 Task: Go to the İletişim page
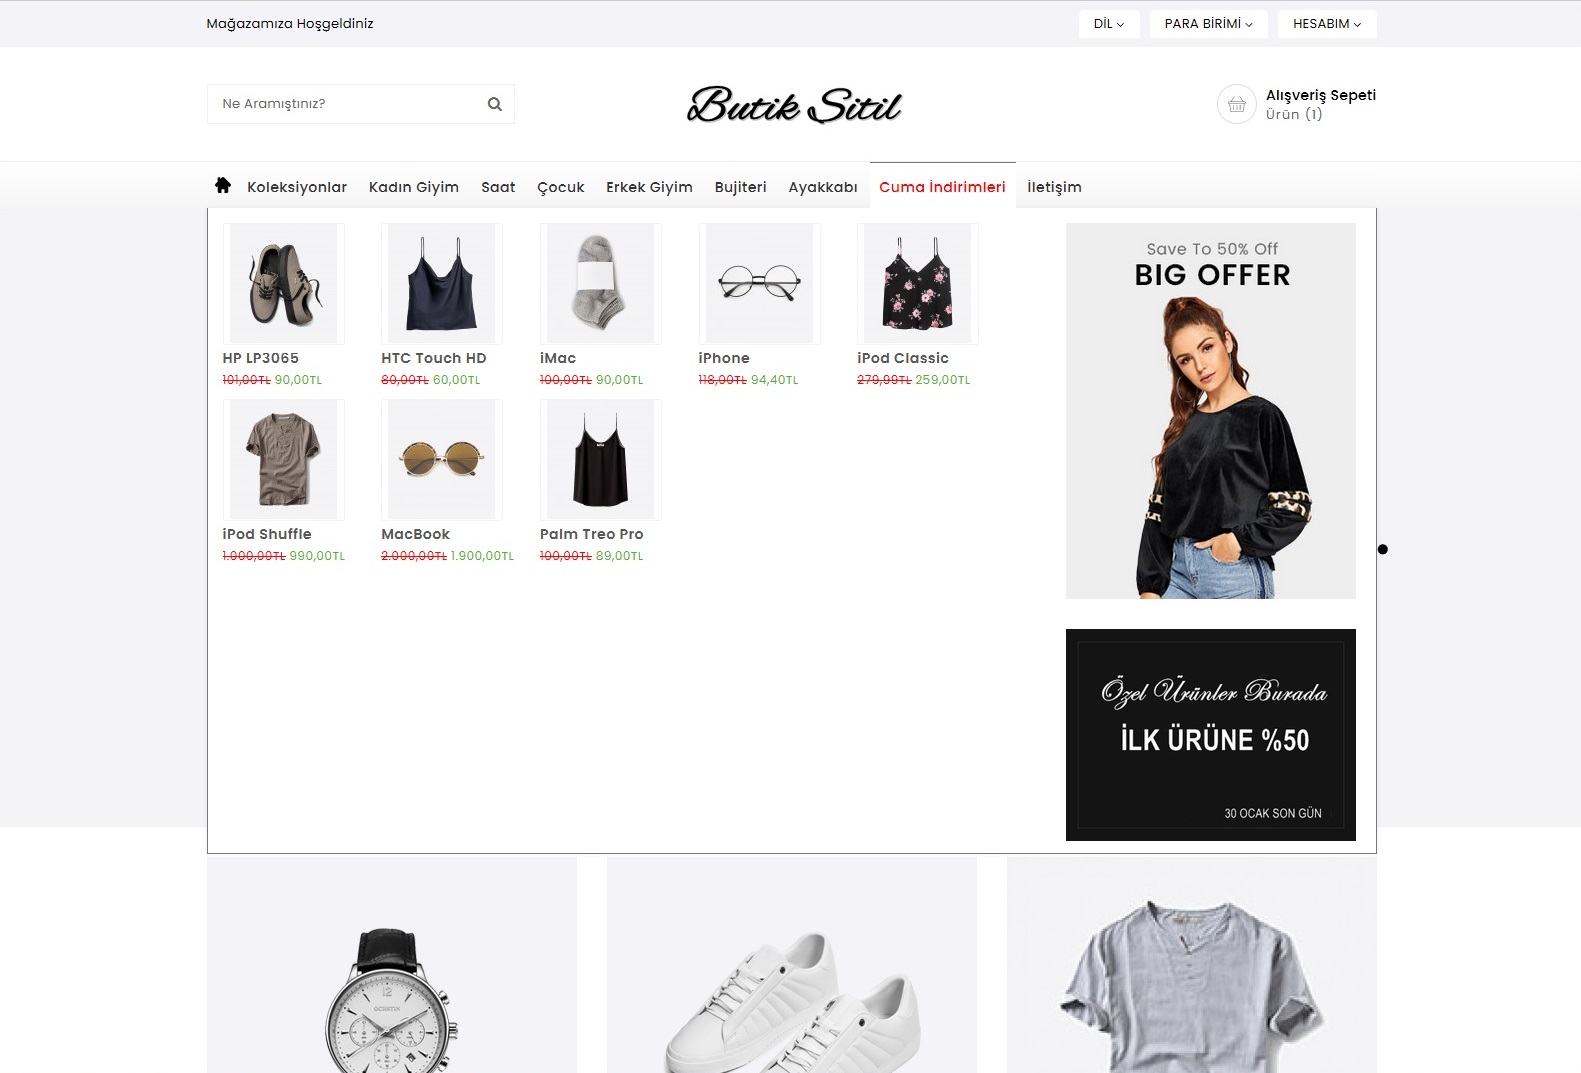point(1054,187)
